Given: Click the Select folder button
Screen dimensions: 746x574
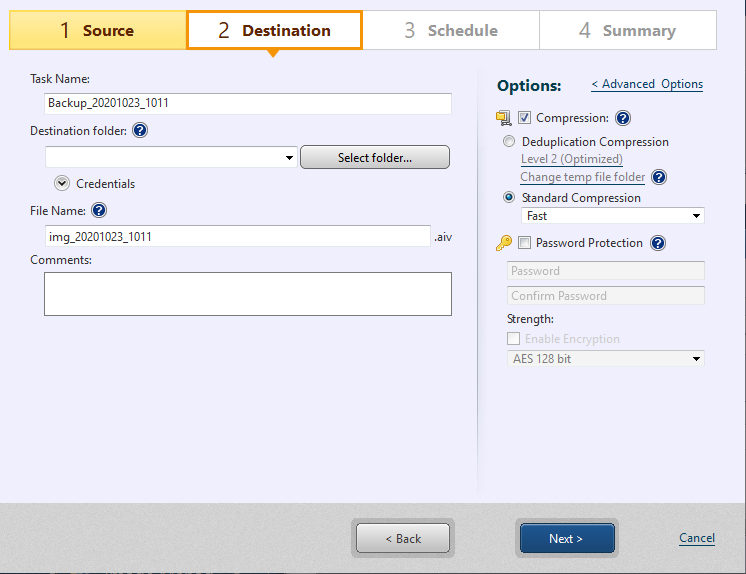Looking at the screenshot, I should 374,157.
